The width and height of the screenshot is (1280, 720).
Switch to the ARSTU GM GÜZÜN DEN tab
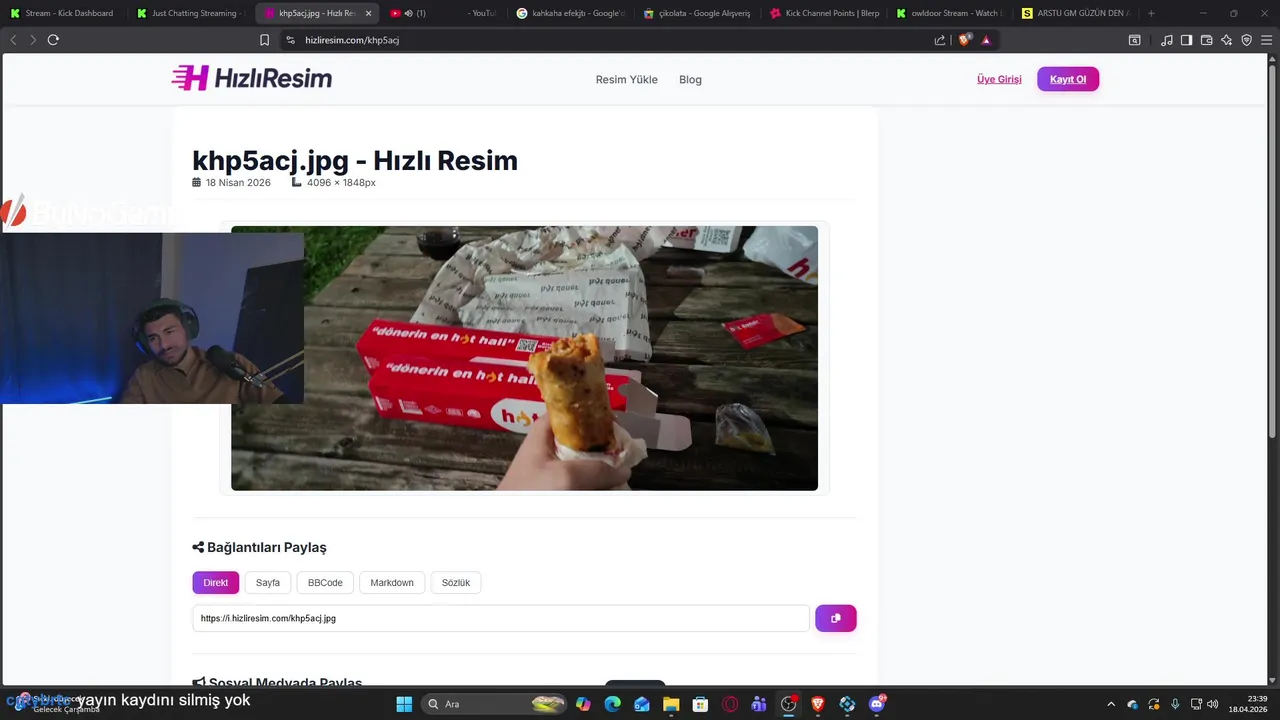pyautogui.click(x=1077, y=13)
